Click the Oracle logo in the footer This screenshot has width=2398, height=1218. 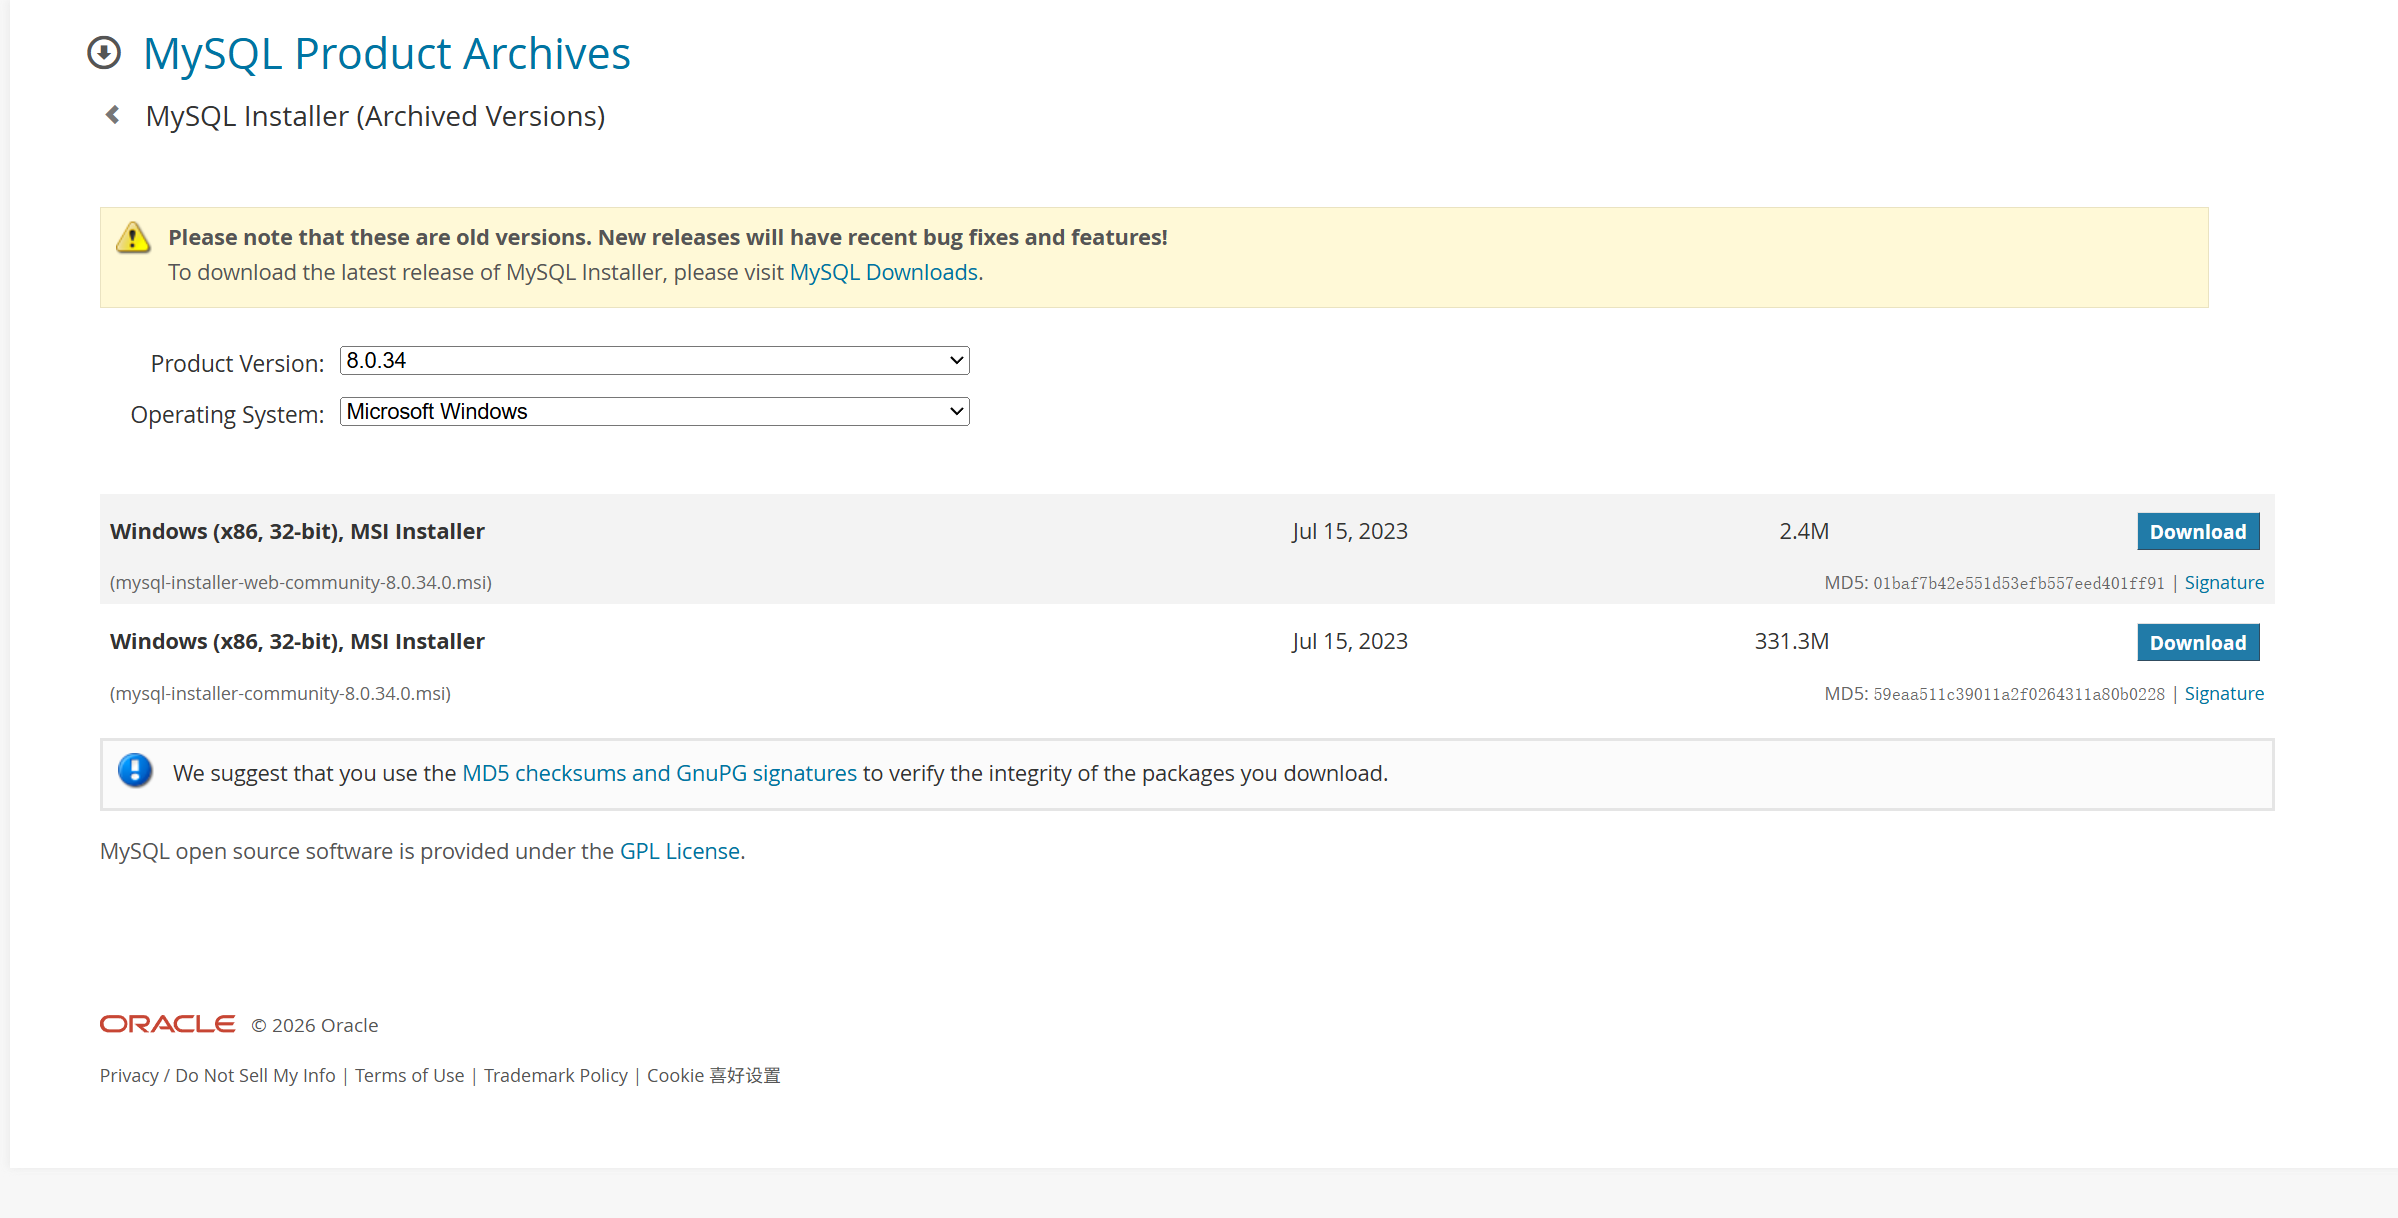tap(167, 1024)
